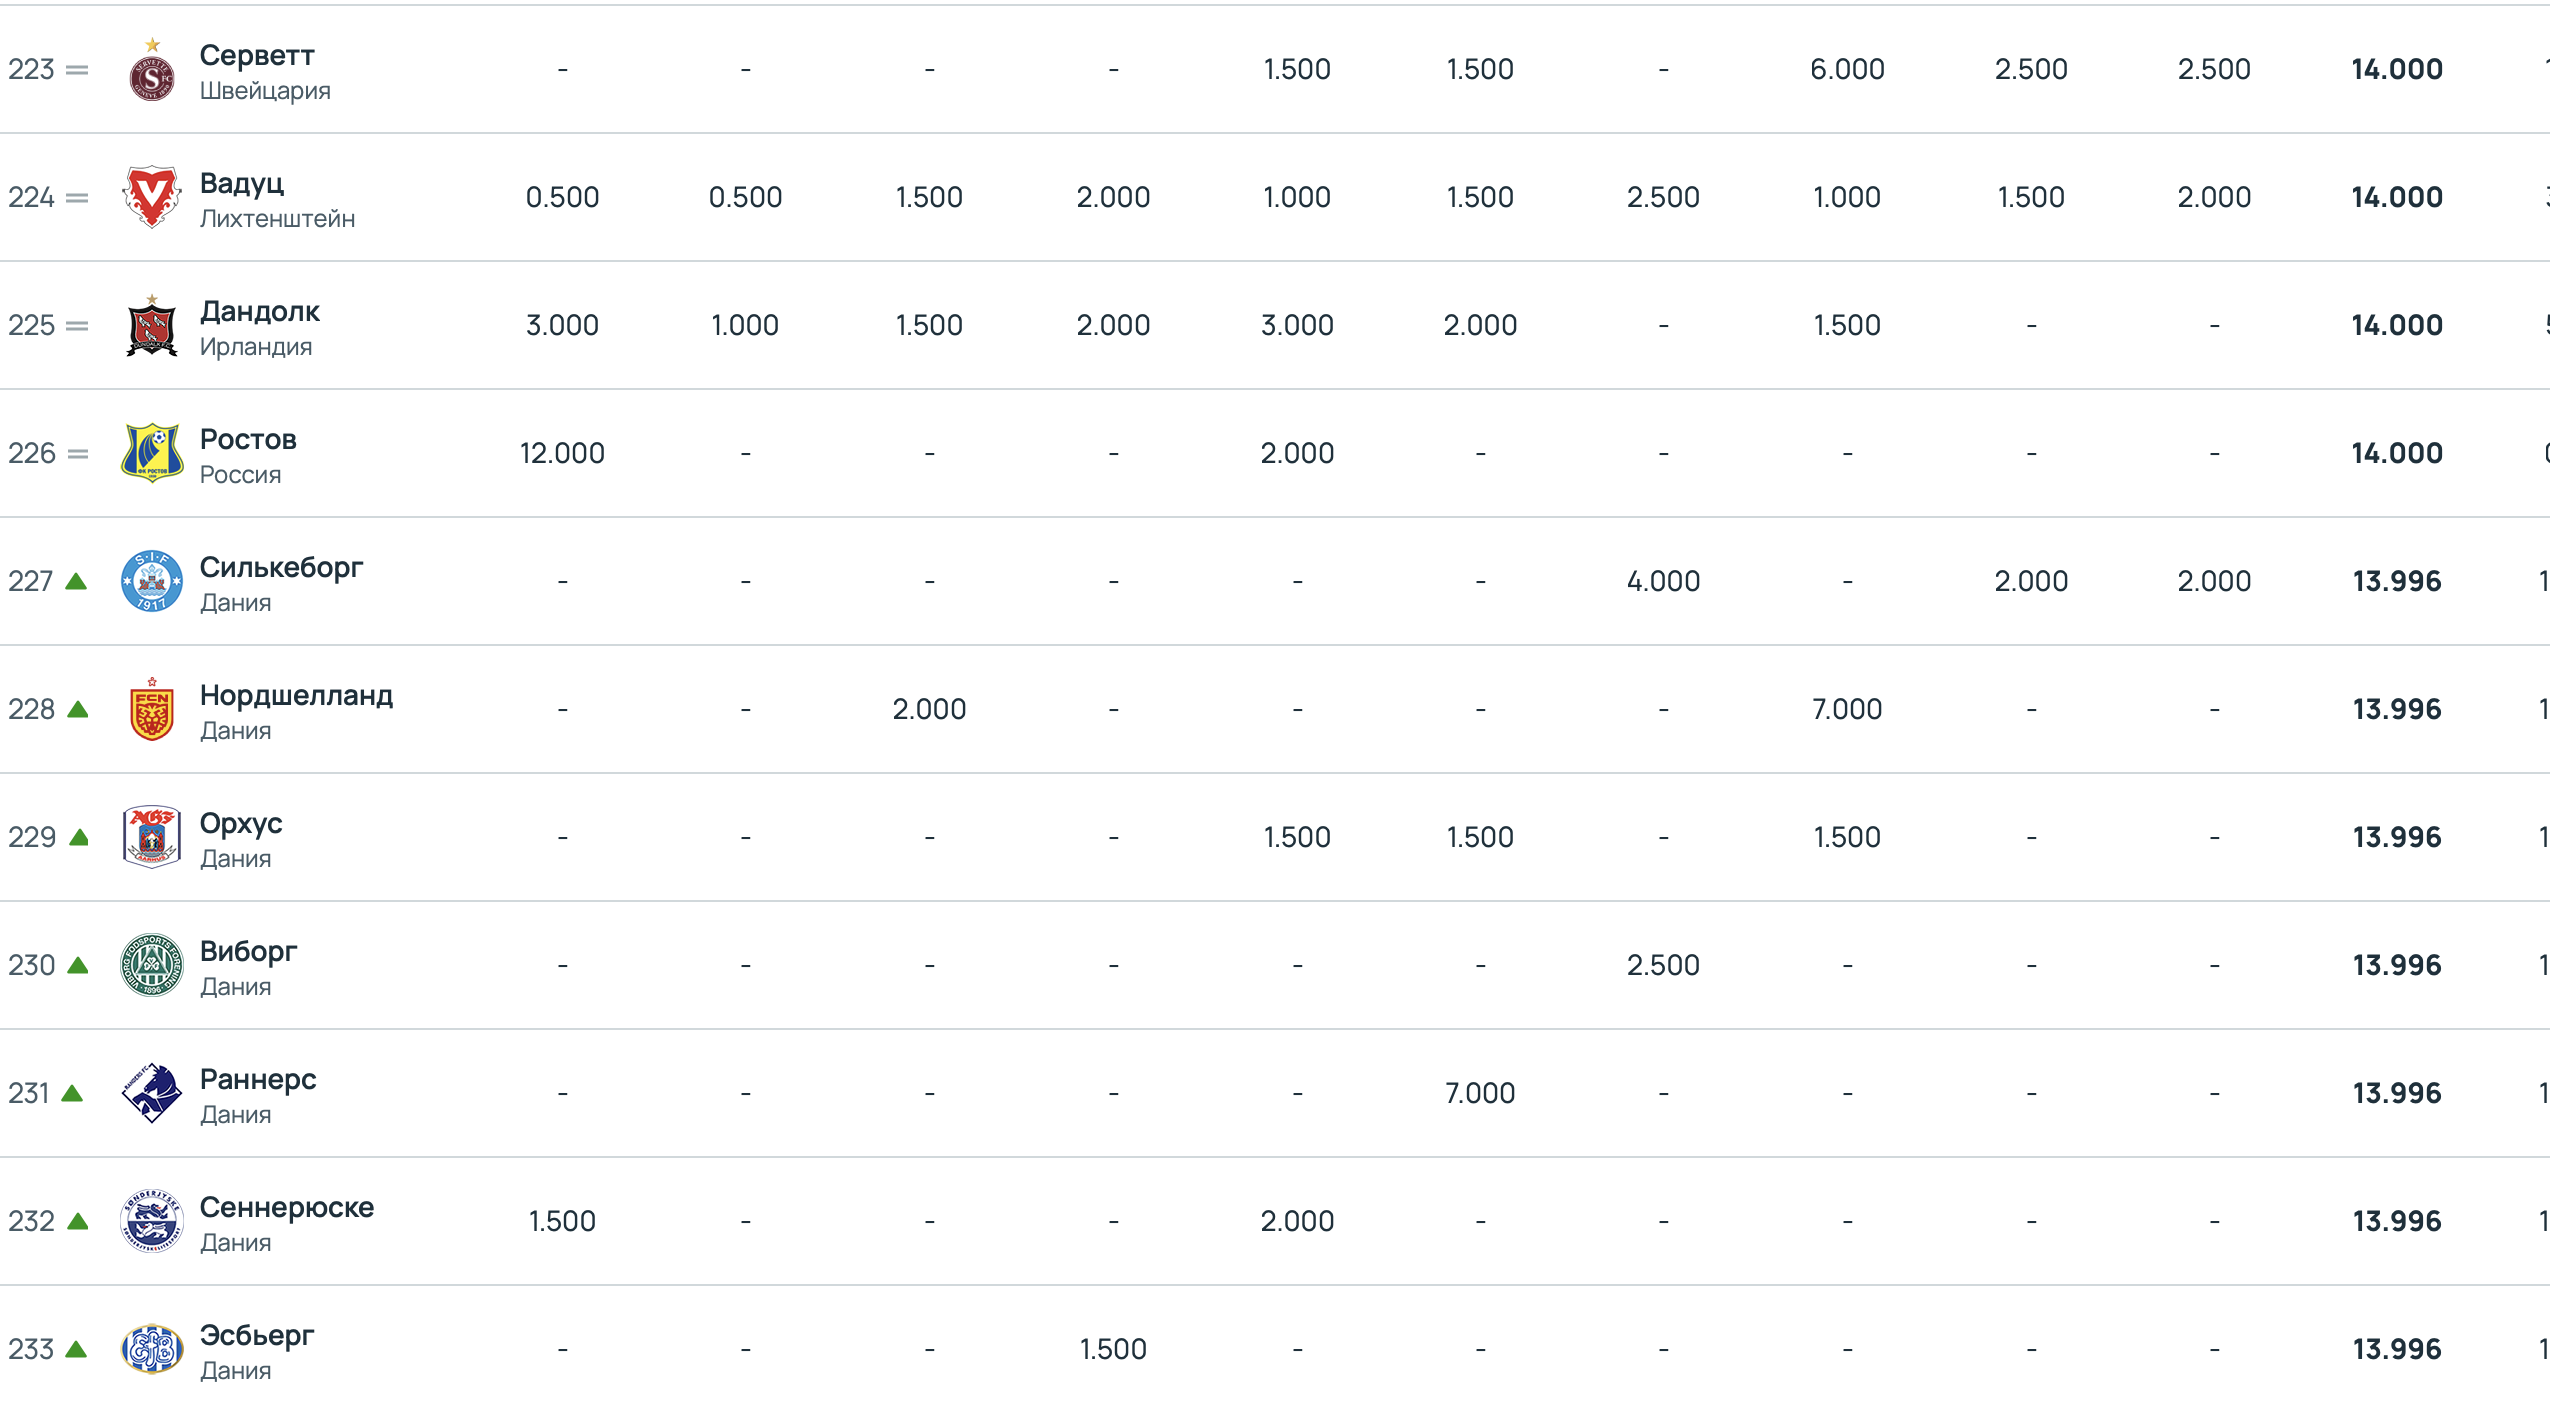
Task: Click the equals rank indicator for 223
Action: [77, 70]
